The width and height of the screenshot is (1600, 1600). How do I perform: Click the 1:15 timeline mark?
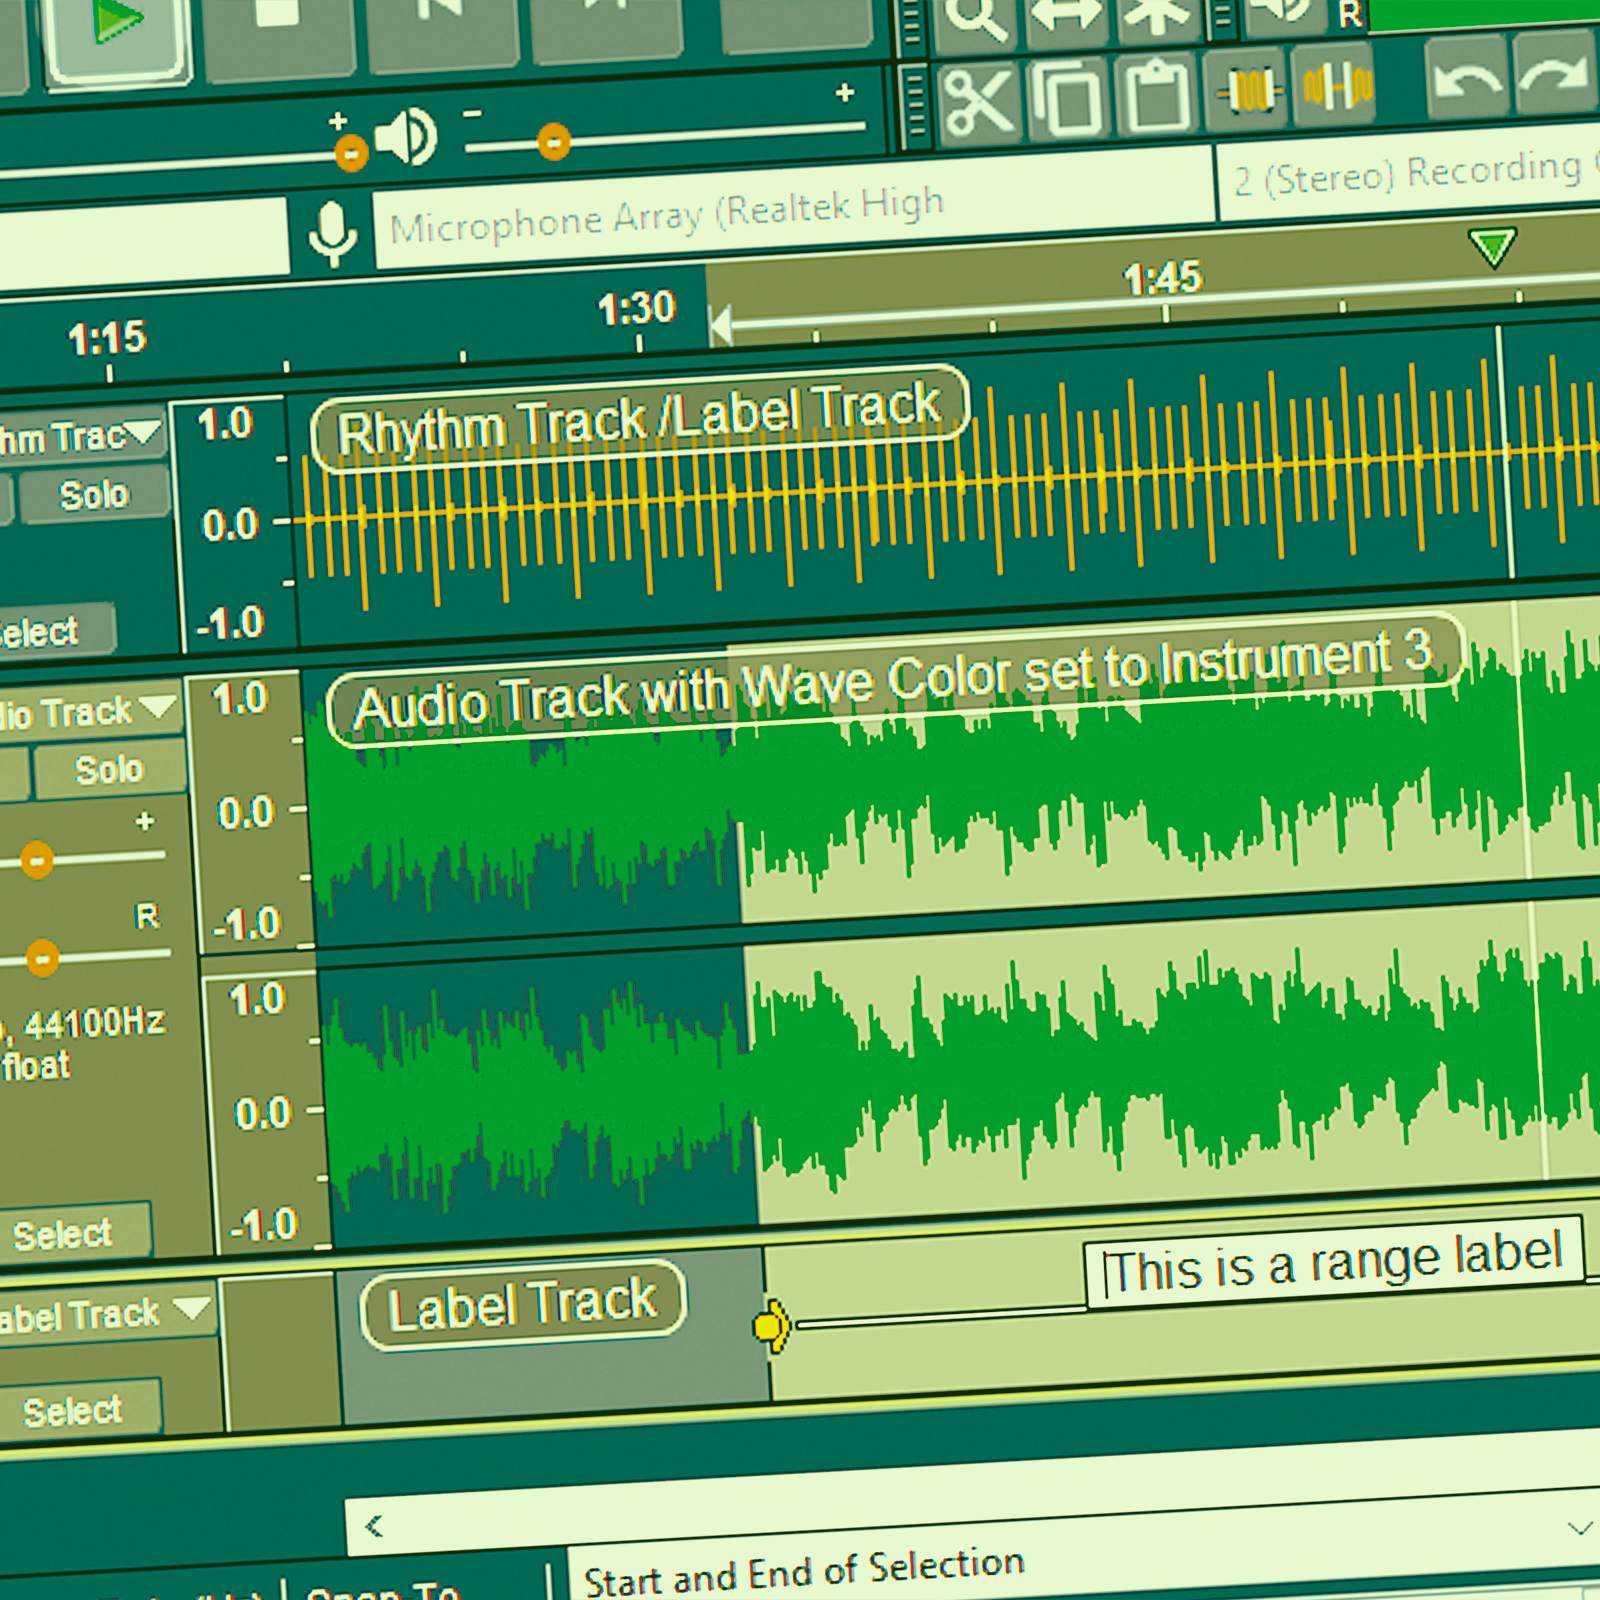pos(107,339)
